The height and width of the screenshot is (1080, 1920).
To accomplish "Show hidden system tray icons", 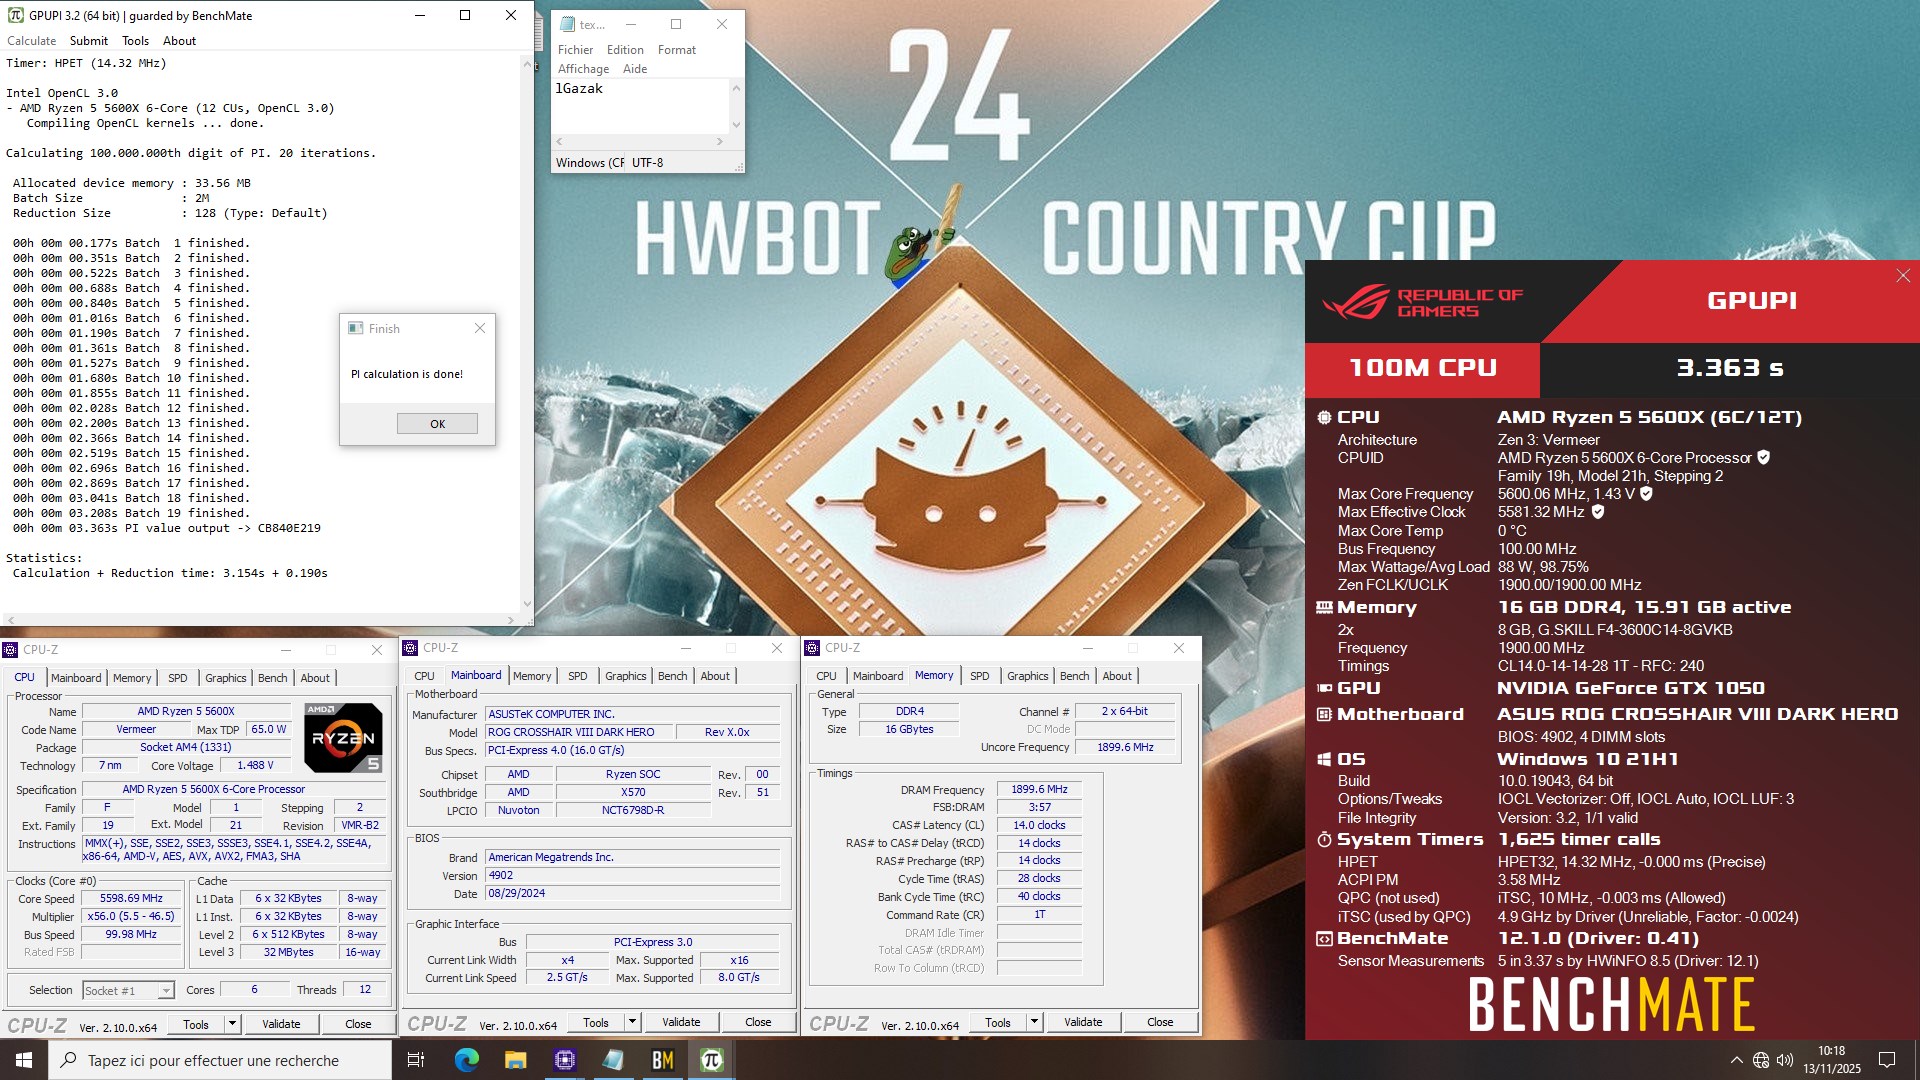I will [1736, 1060].
